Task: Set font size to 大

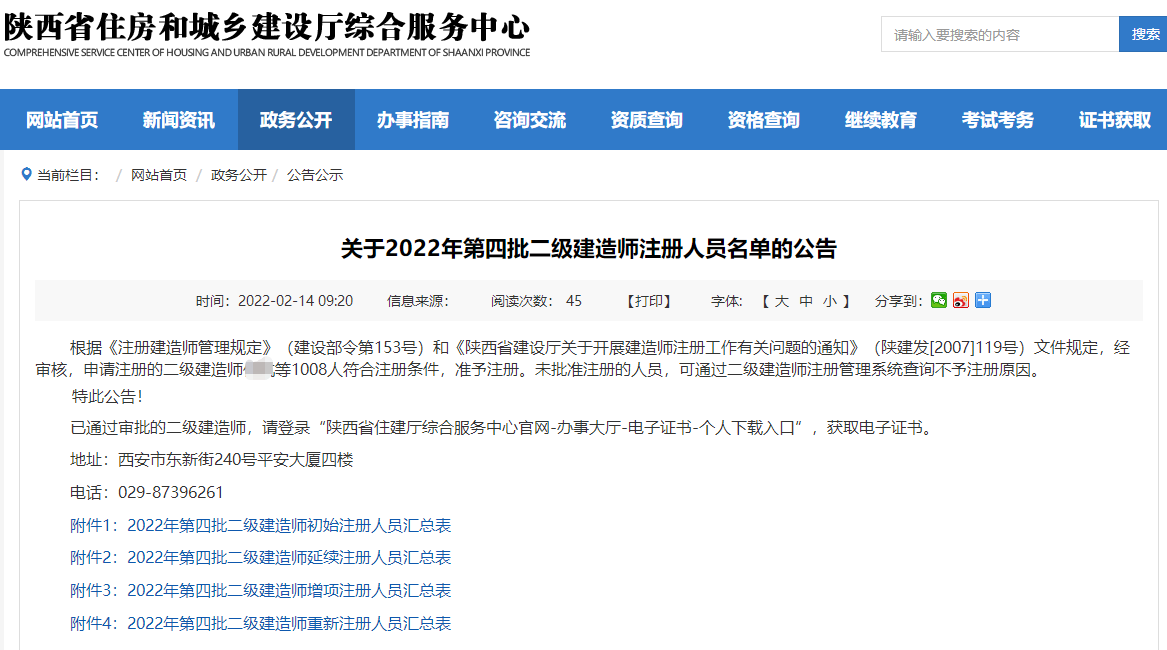Action: (x=781, y=300)
